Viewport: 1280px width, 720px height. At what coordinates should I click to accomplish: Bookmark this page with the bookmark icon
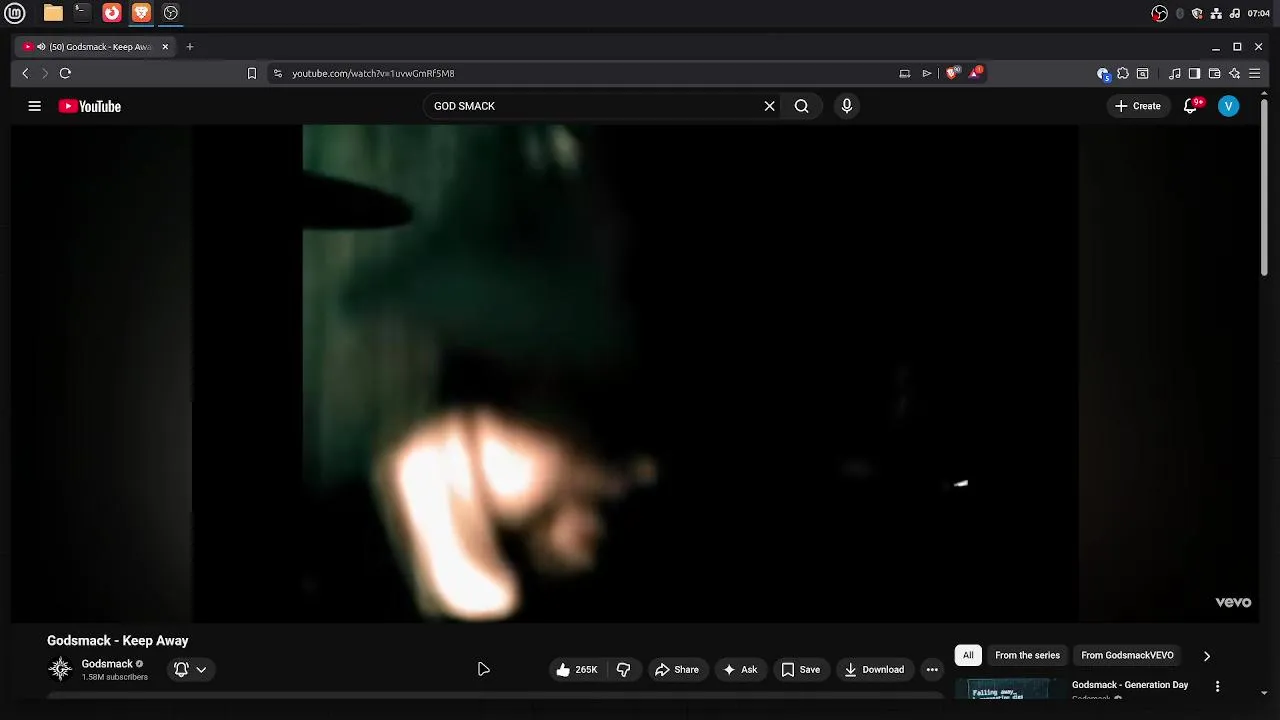click(252, 73)
